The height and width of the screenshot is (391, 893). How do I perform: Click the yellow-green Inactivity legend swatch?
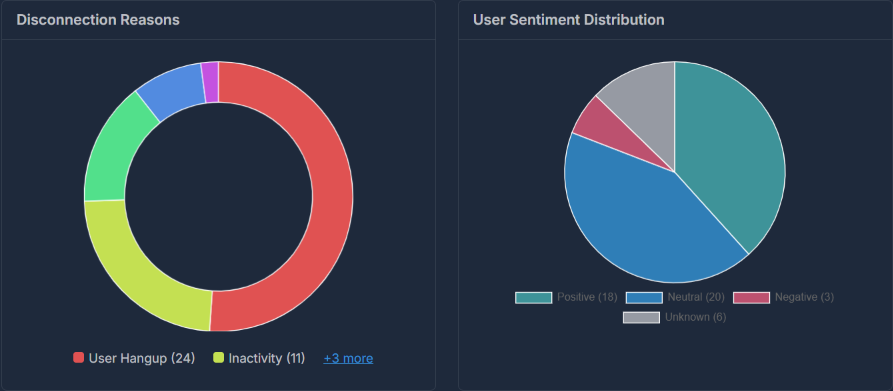click(218, 358)
